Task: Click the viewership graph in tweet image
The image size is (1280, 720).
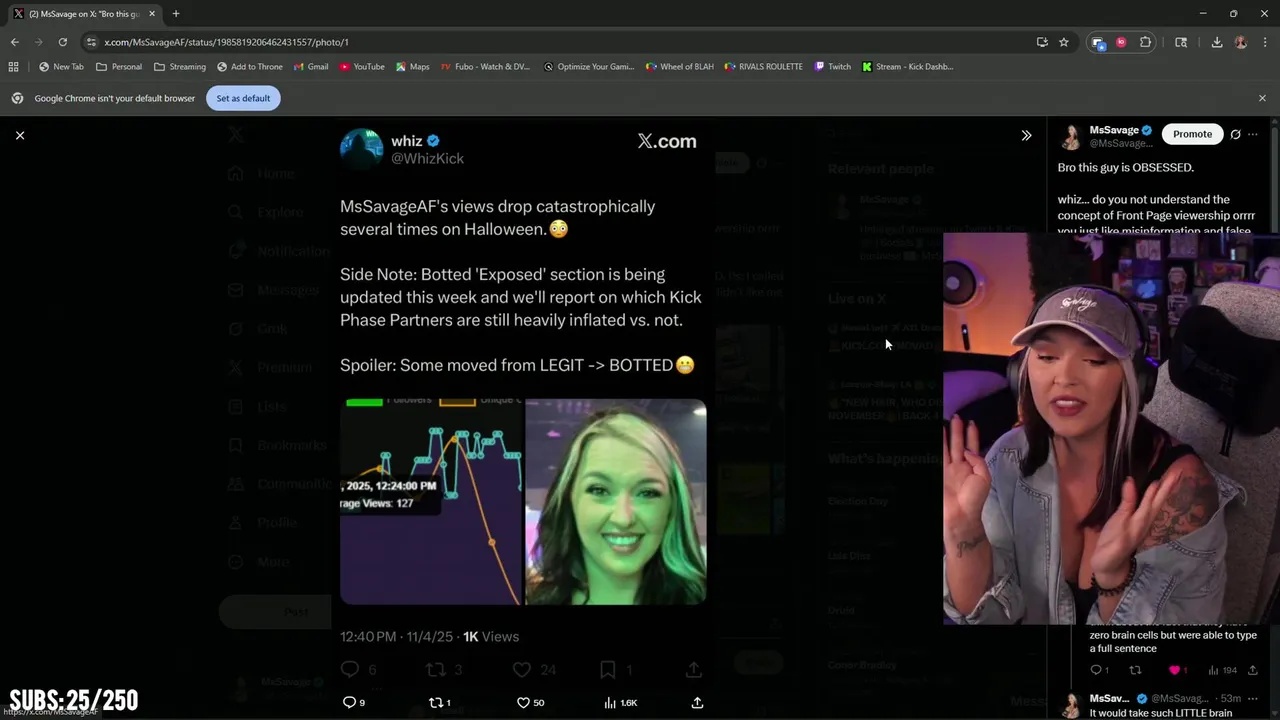Action: coord(431,502)
